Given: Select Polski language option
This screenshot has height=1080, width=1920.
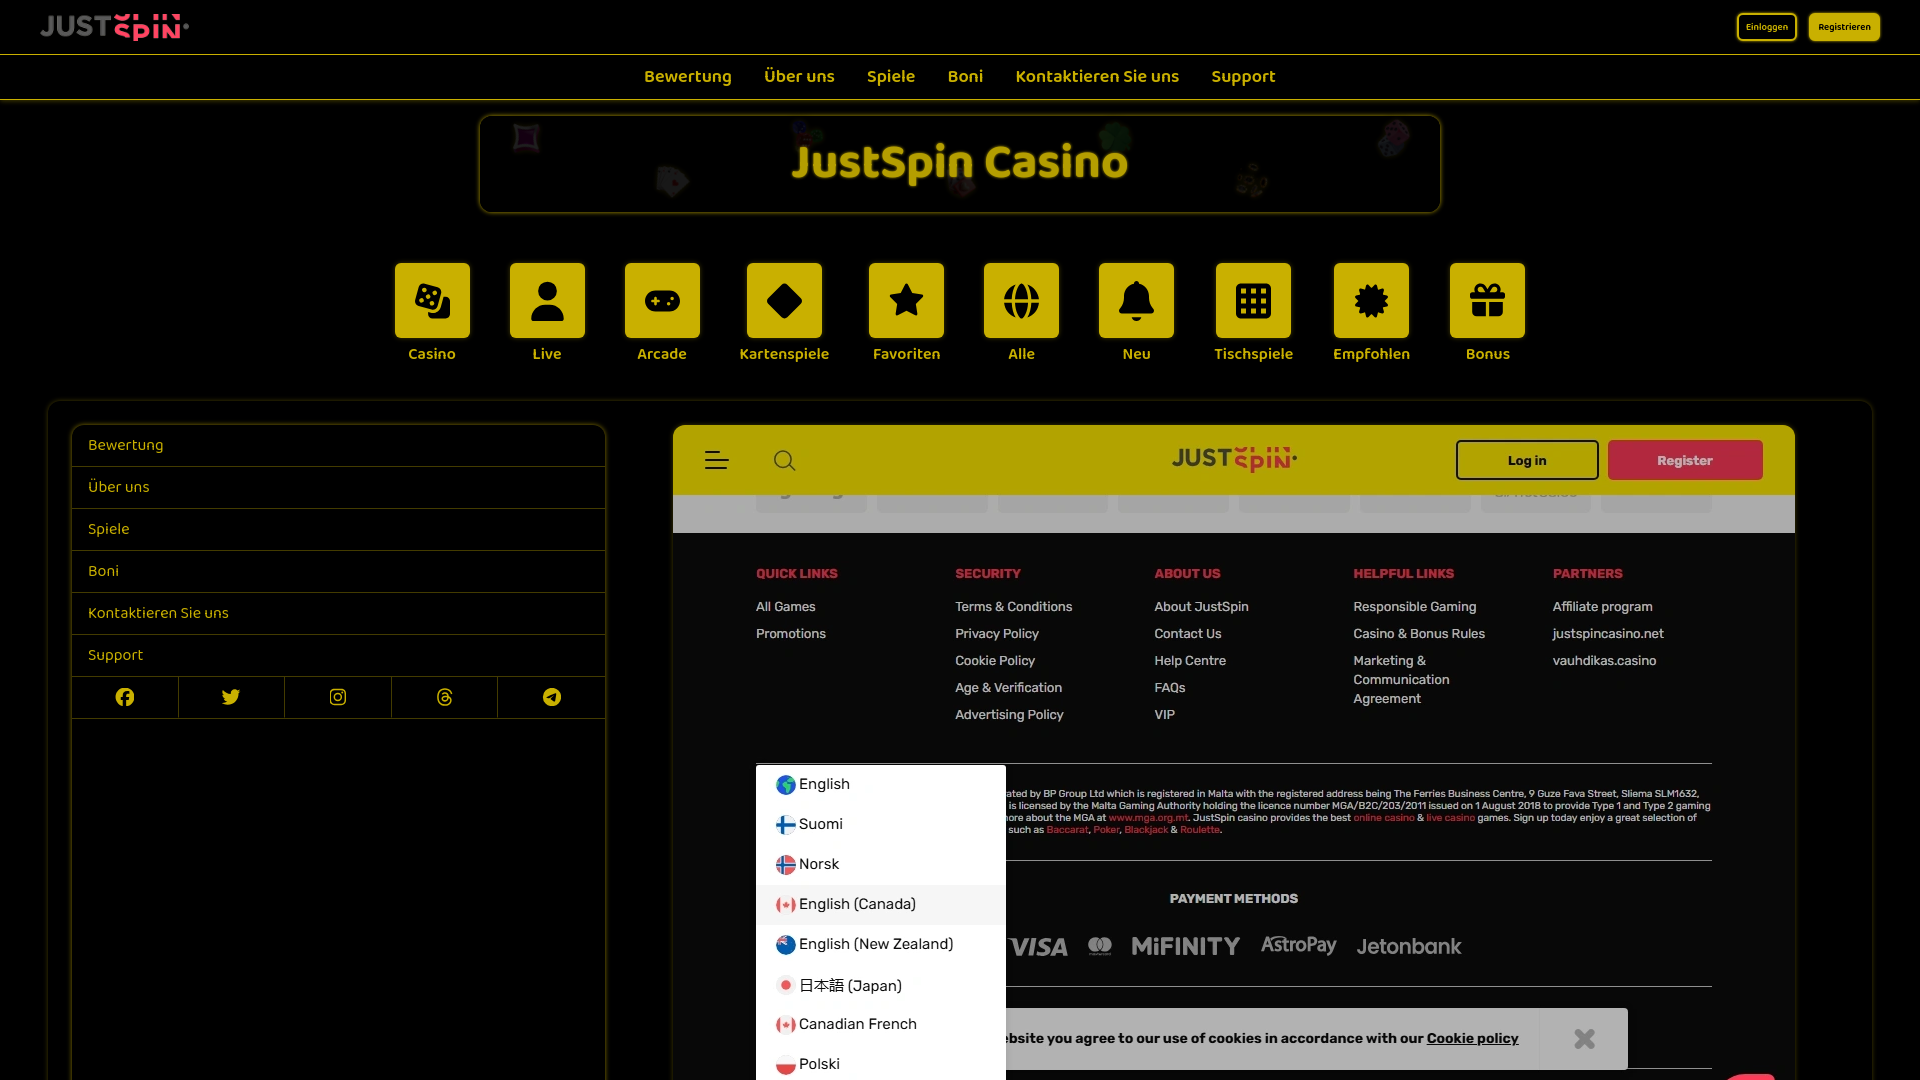Looking at the screenshot, I should (x=881, y=1064).
